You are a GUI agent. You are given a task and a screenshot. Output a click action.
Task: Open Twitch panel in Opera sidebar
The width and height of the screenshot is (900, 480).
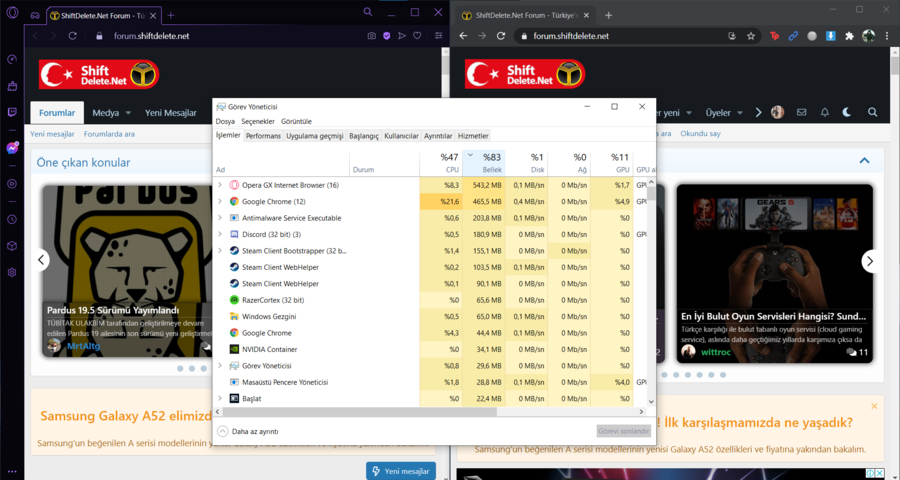[x=12, y=112]
